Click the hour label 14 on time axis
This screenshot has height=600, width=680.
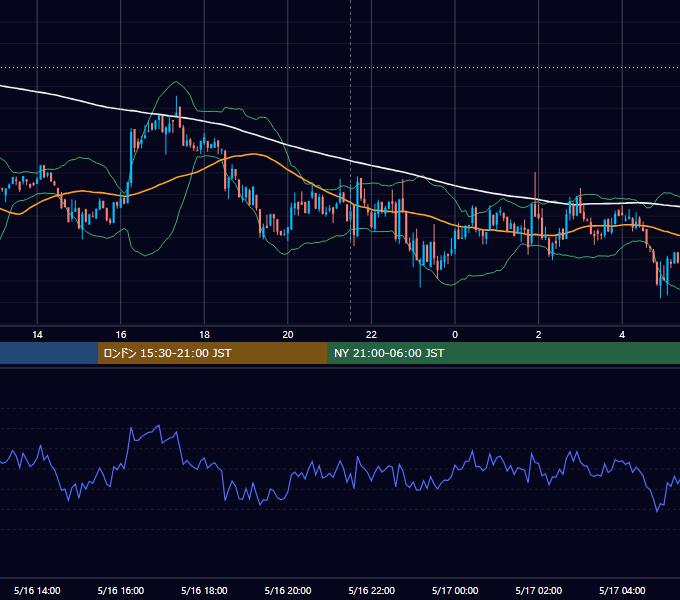37,335
